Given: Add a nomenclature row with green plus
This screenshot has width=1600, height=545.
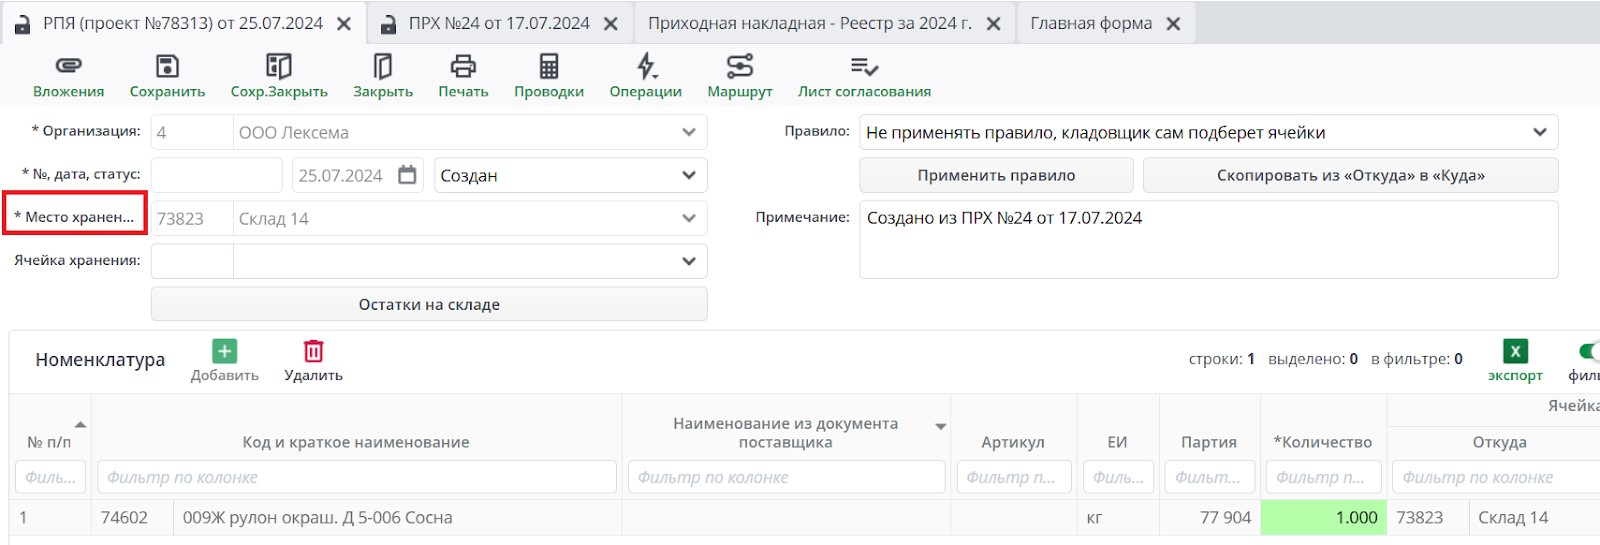Looking at the screenshot, I should [224, 351].
